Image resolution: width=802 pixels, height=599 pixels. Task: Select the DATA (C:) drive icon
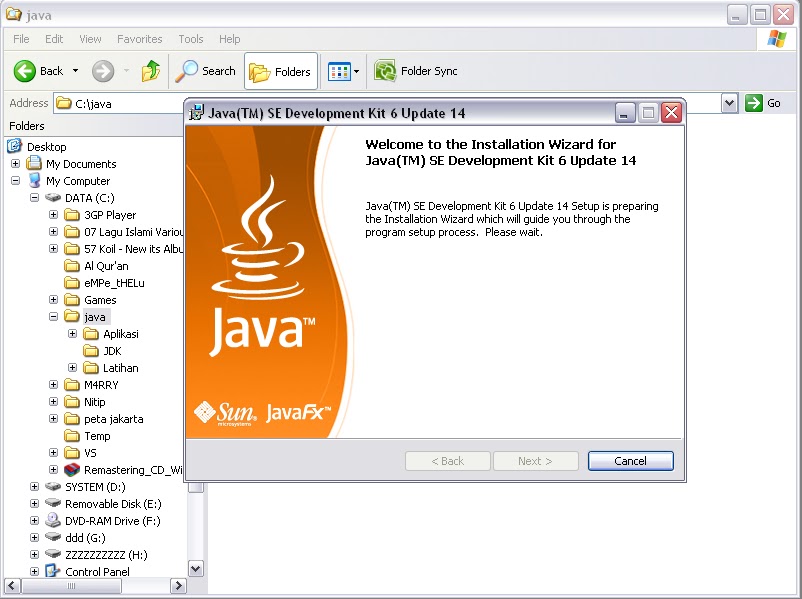[53, 197]
